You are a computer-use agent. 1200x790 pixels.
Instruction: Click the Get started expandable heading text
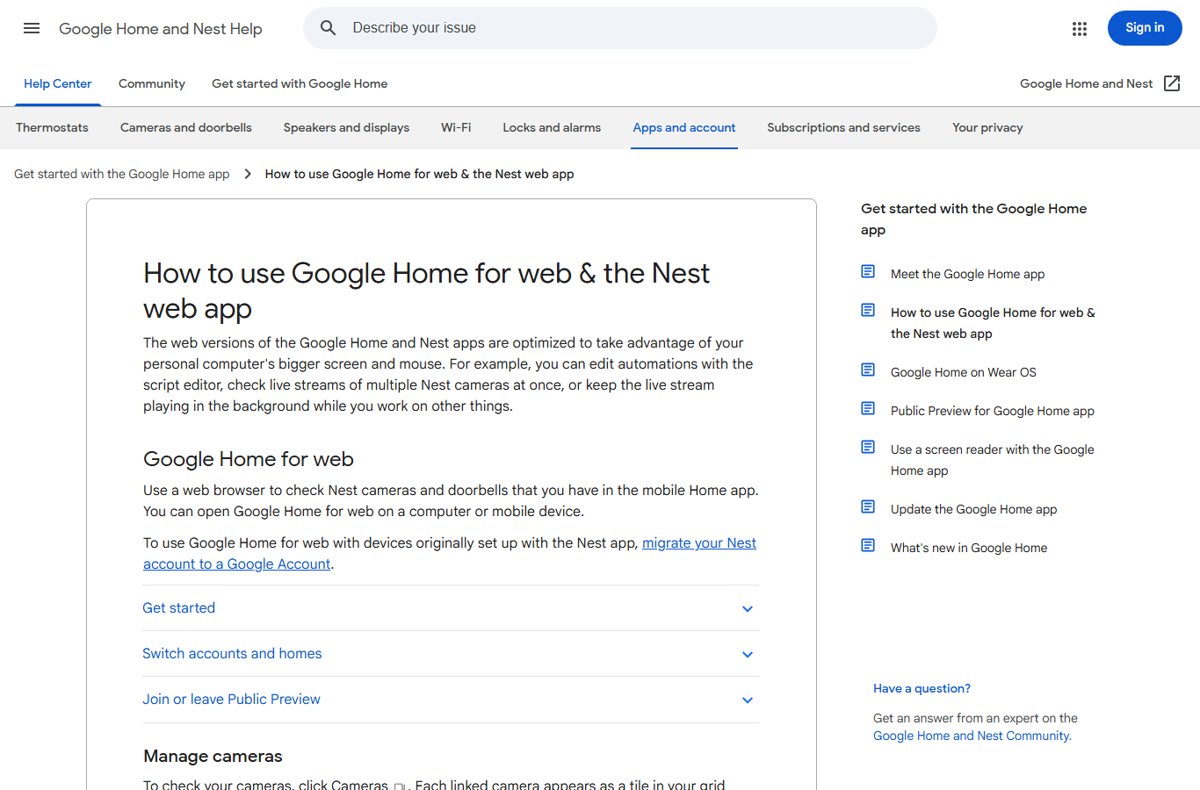click(x=179, y=608)
